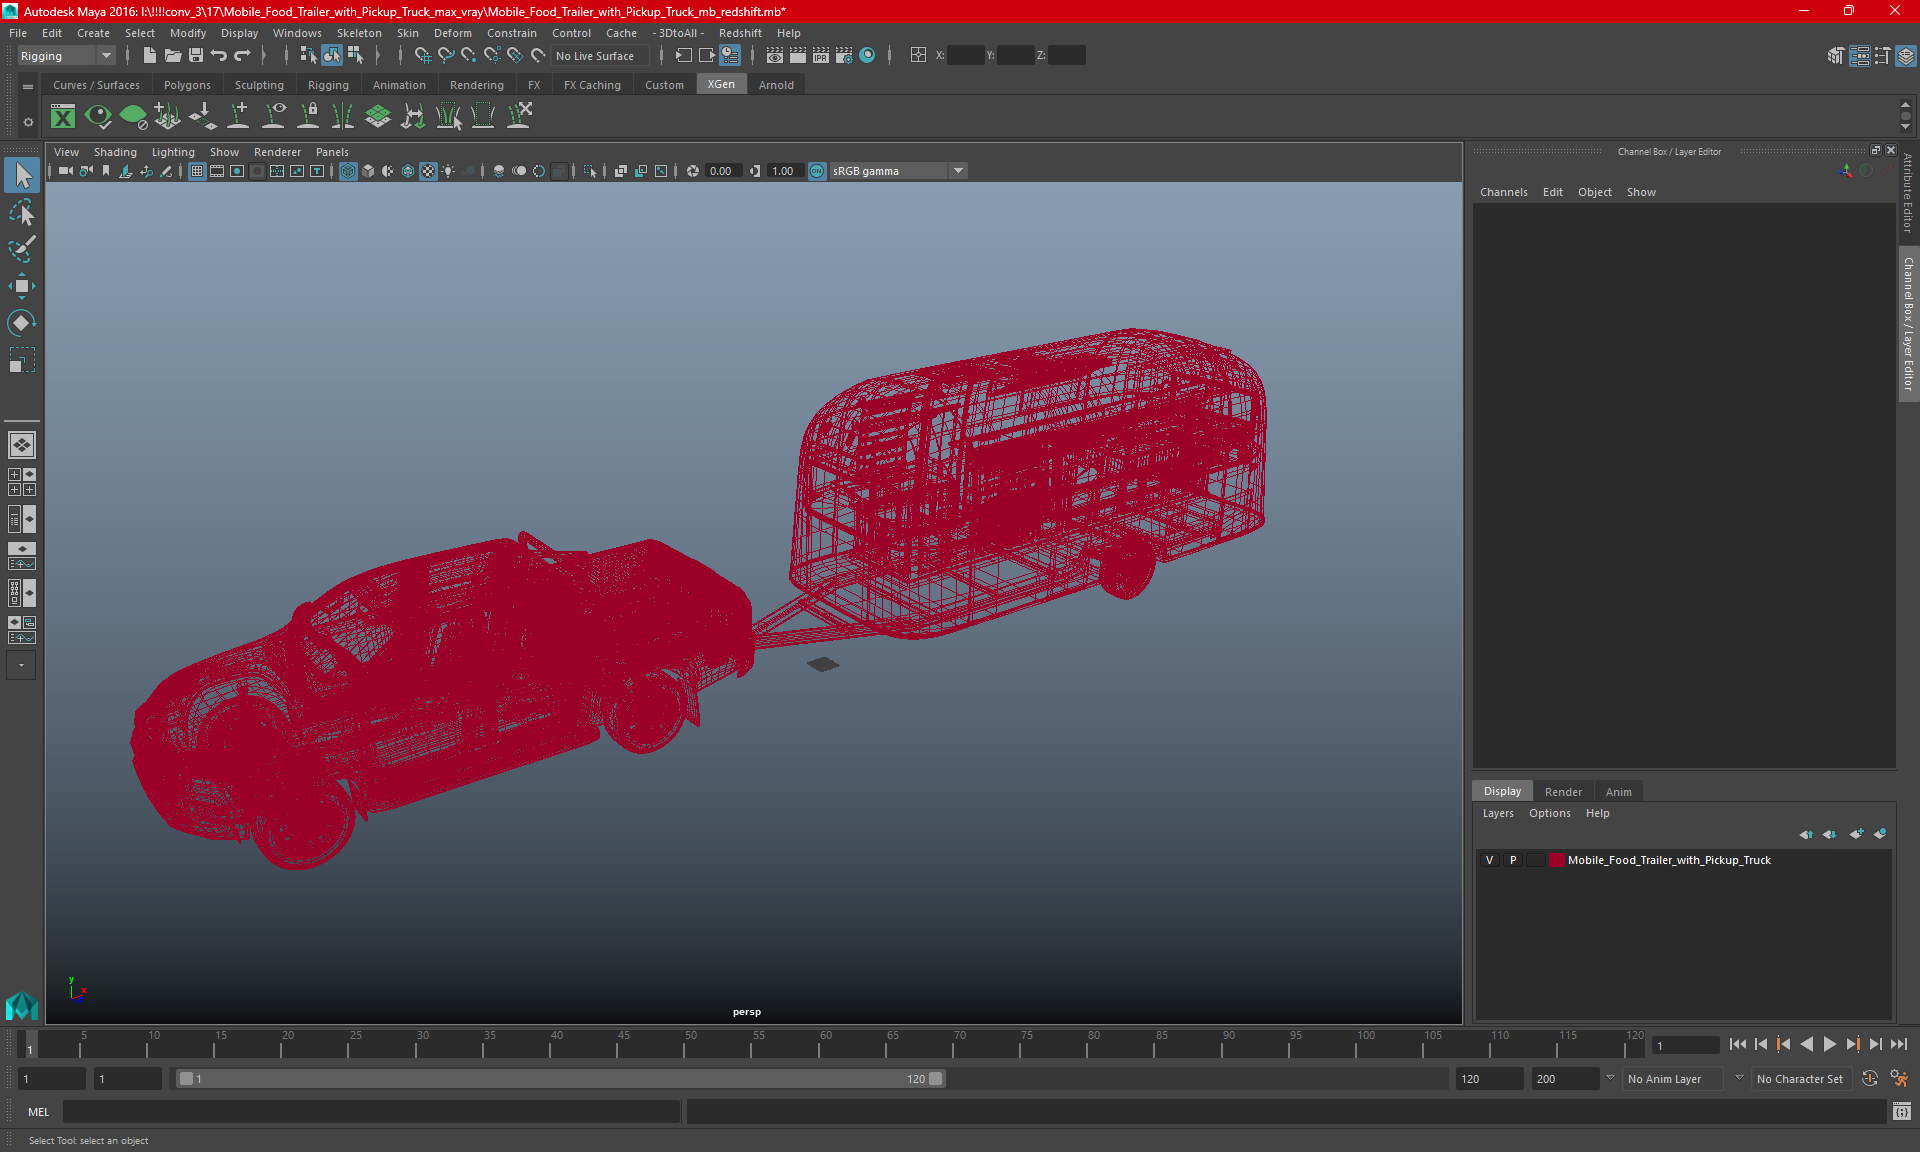The height and width of the screenshot is (1152, 1920).
Task: Click the Undo arrow icon
Action: [x=219, y=56]
